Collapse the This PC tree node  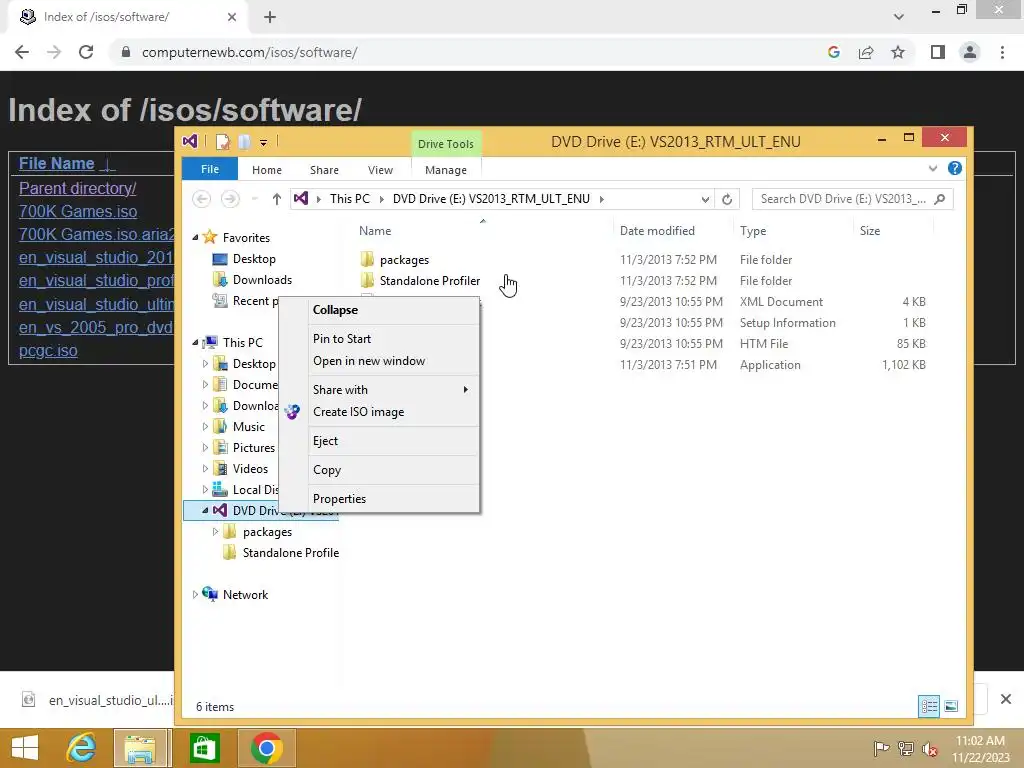(195, 343)
